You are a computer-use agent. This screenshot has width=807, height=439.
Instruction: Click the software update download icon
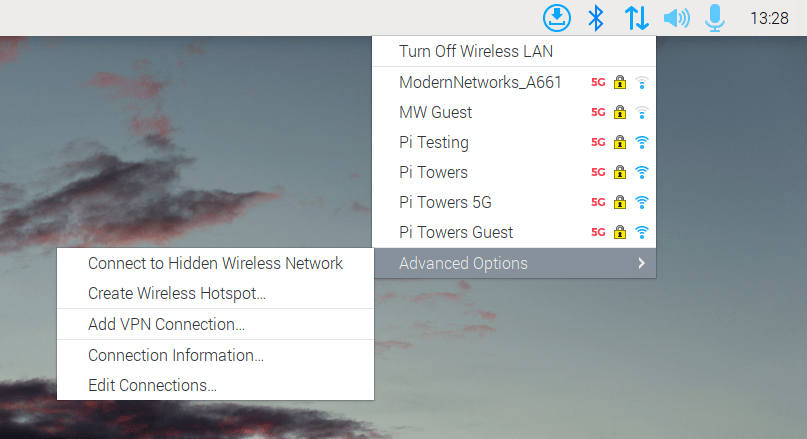557,17
